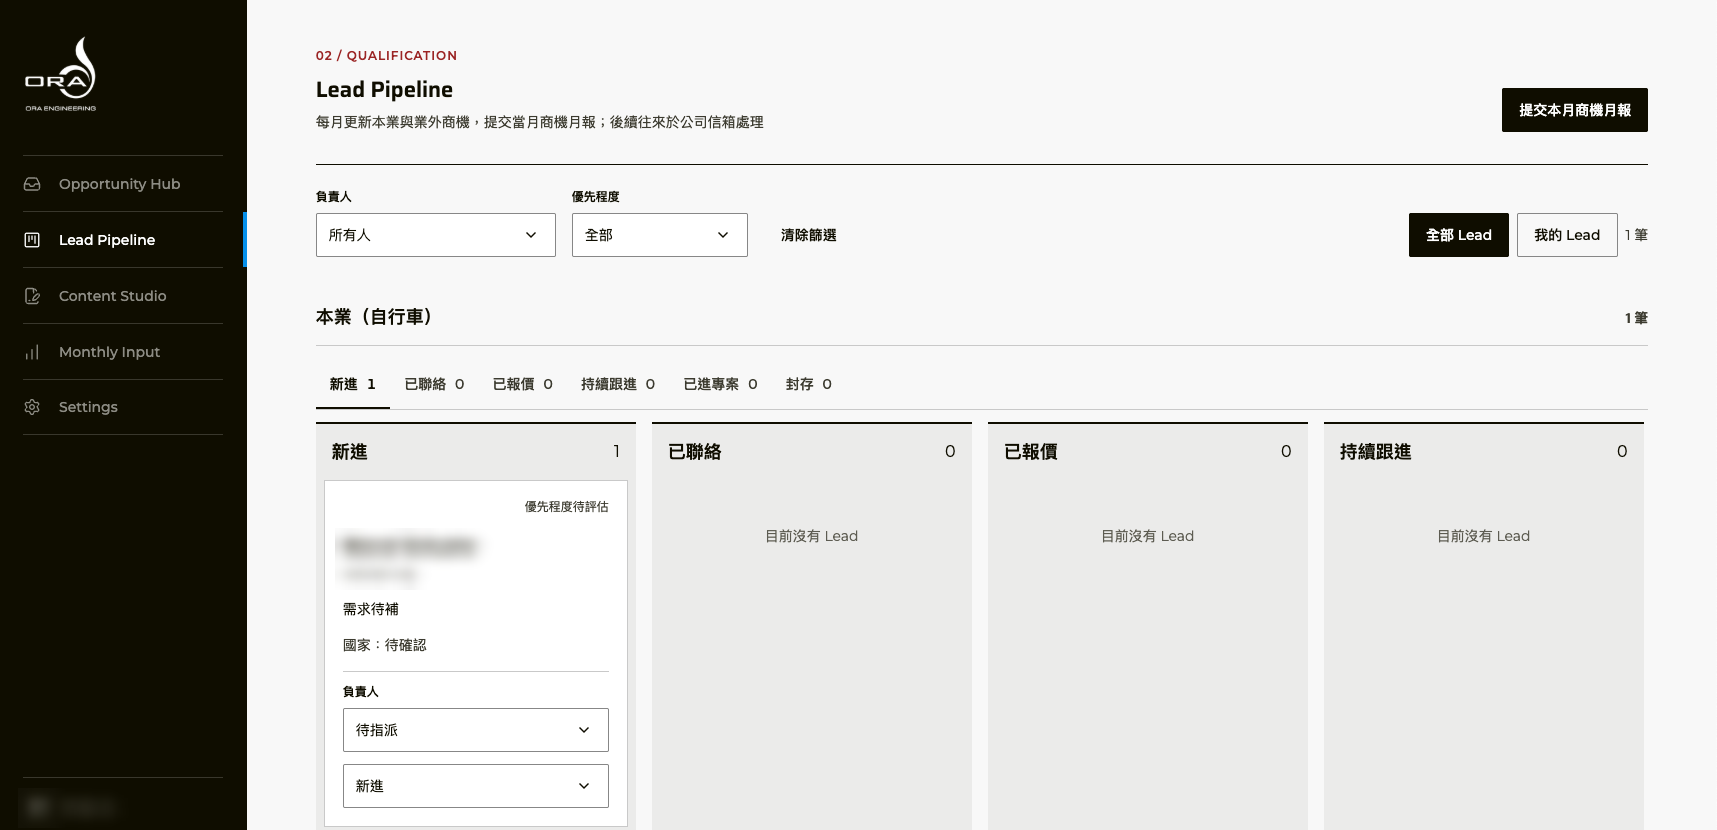Click the blurred lead name on card
The width and height of the screenshot is (1717, 830).
click(x=409, y=546)
